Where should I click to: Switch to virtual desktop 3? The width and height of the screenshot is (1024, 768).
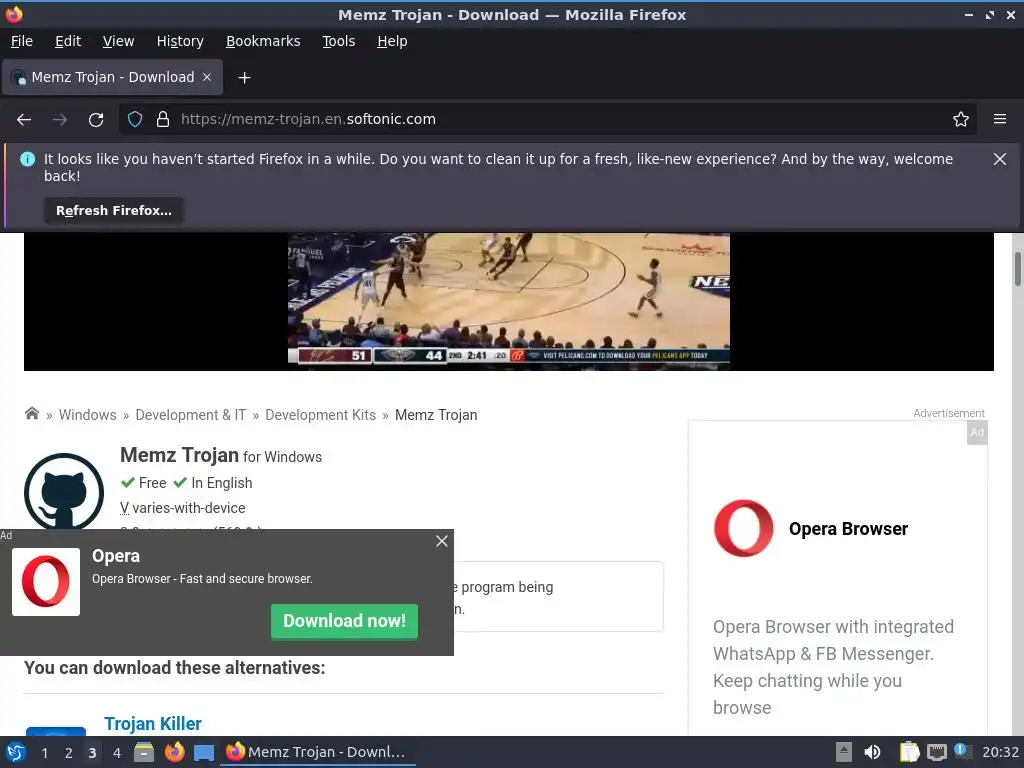(x=92, y=753)
